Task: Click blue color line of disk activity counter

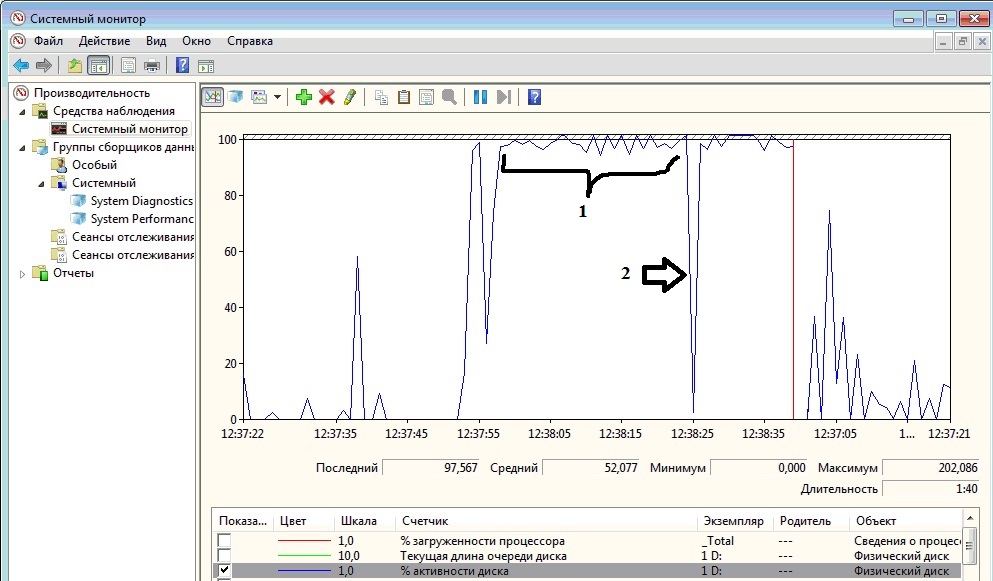Action: (304, 571)
